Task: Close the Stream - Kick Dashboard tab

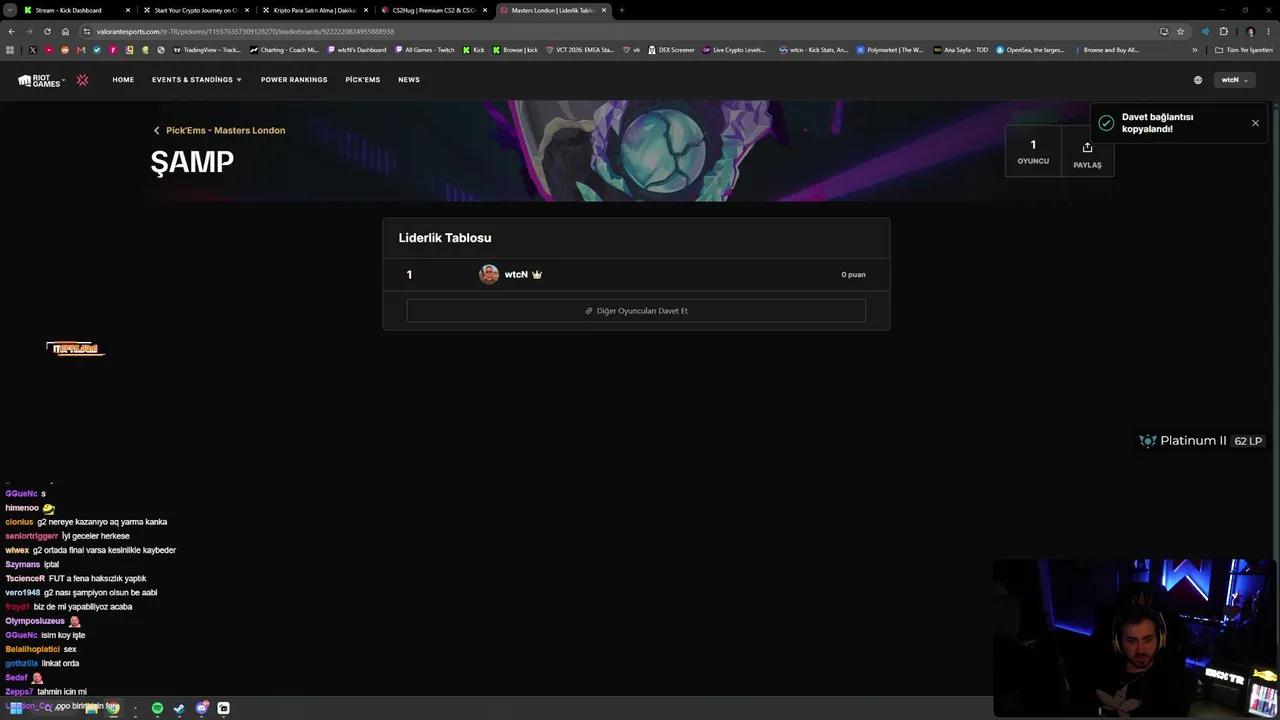Action: [x=128, y=10]
